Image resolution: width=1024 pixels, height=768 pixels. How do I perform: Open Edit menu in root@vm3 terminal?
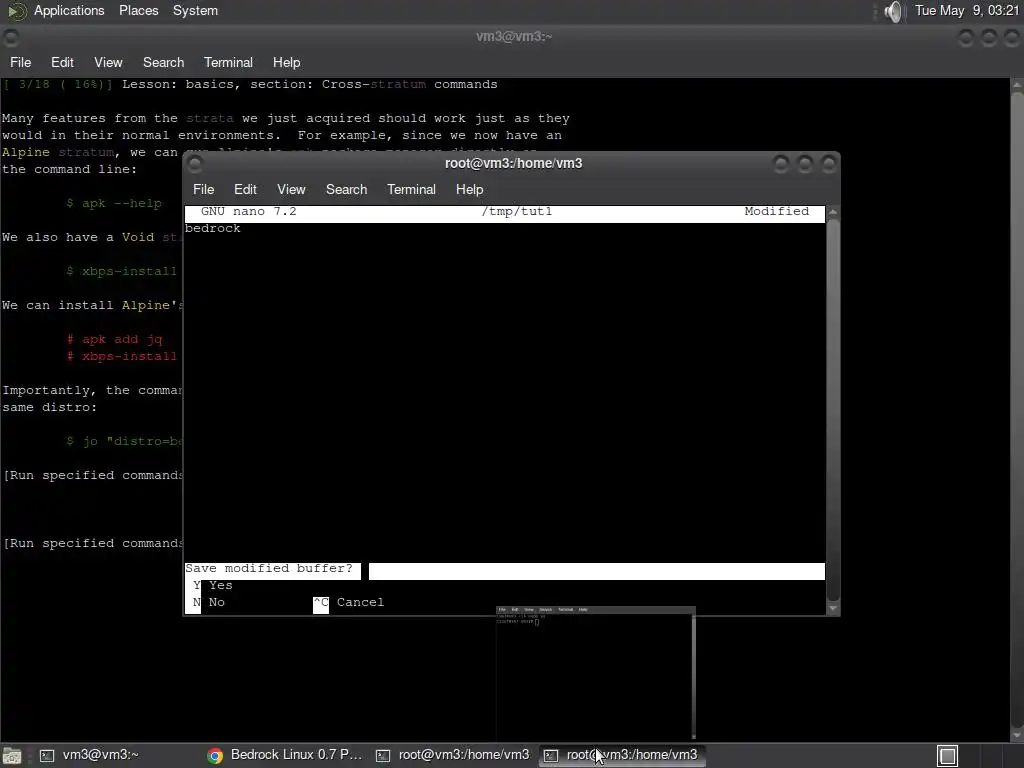(x=245, y=189)
